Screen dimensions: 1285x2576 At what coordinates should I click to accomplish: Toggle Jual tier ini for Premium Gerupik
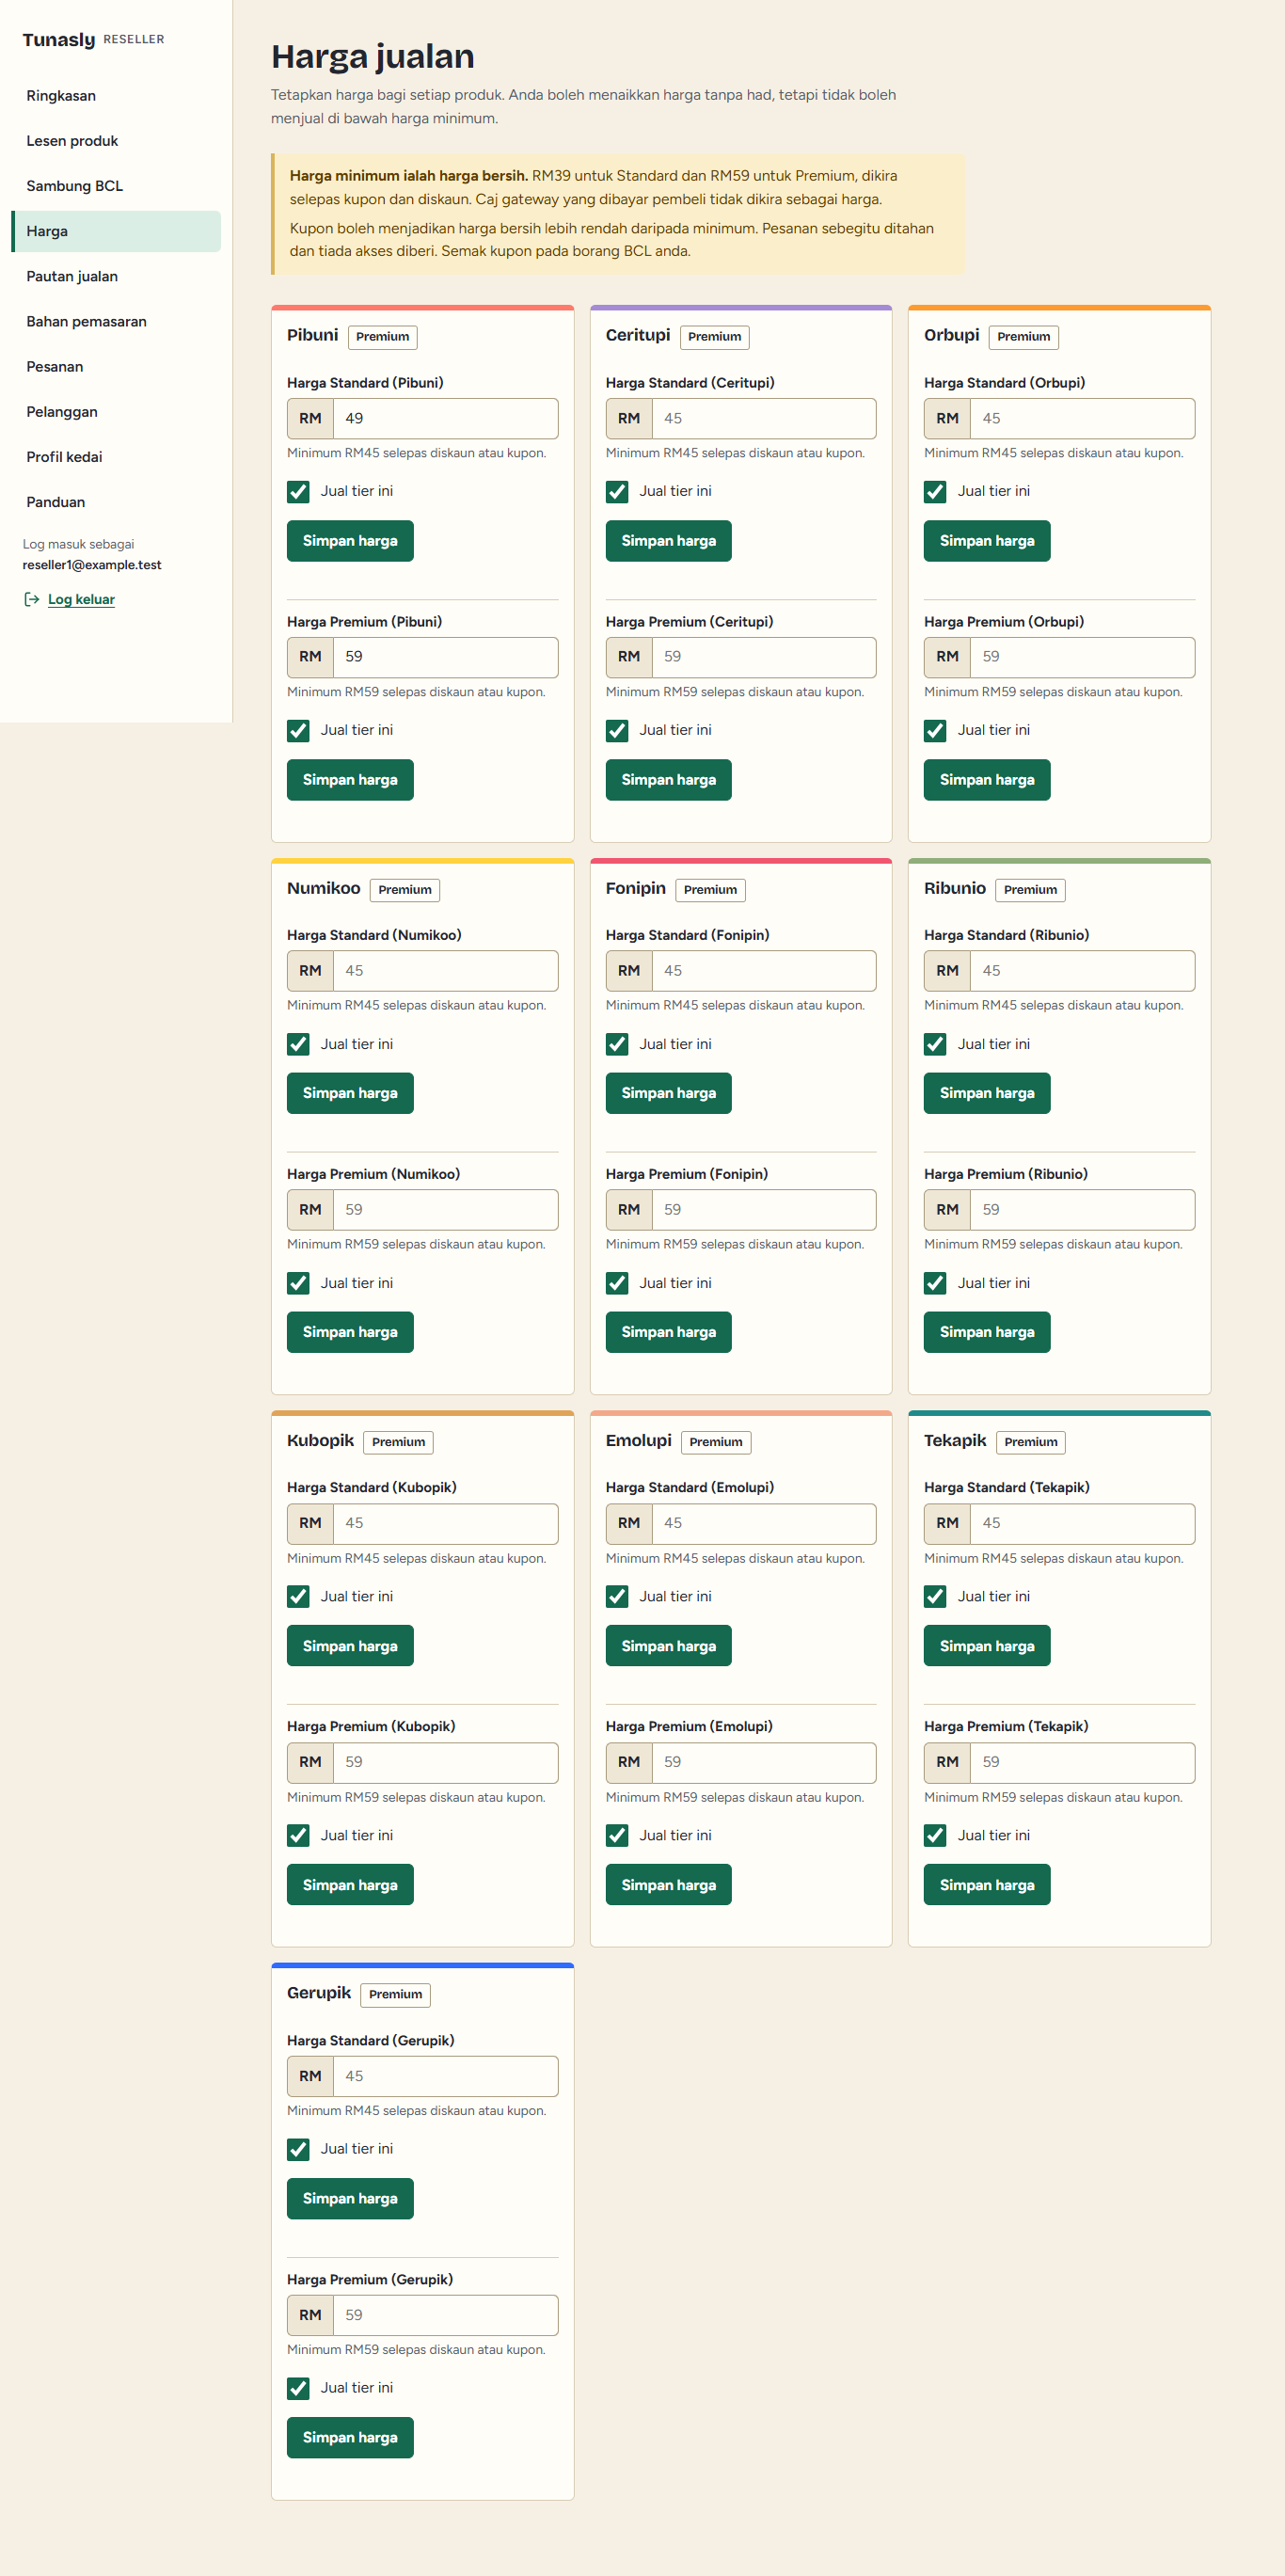click(x=298, y=2388)
